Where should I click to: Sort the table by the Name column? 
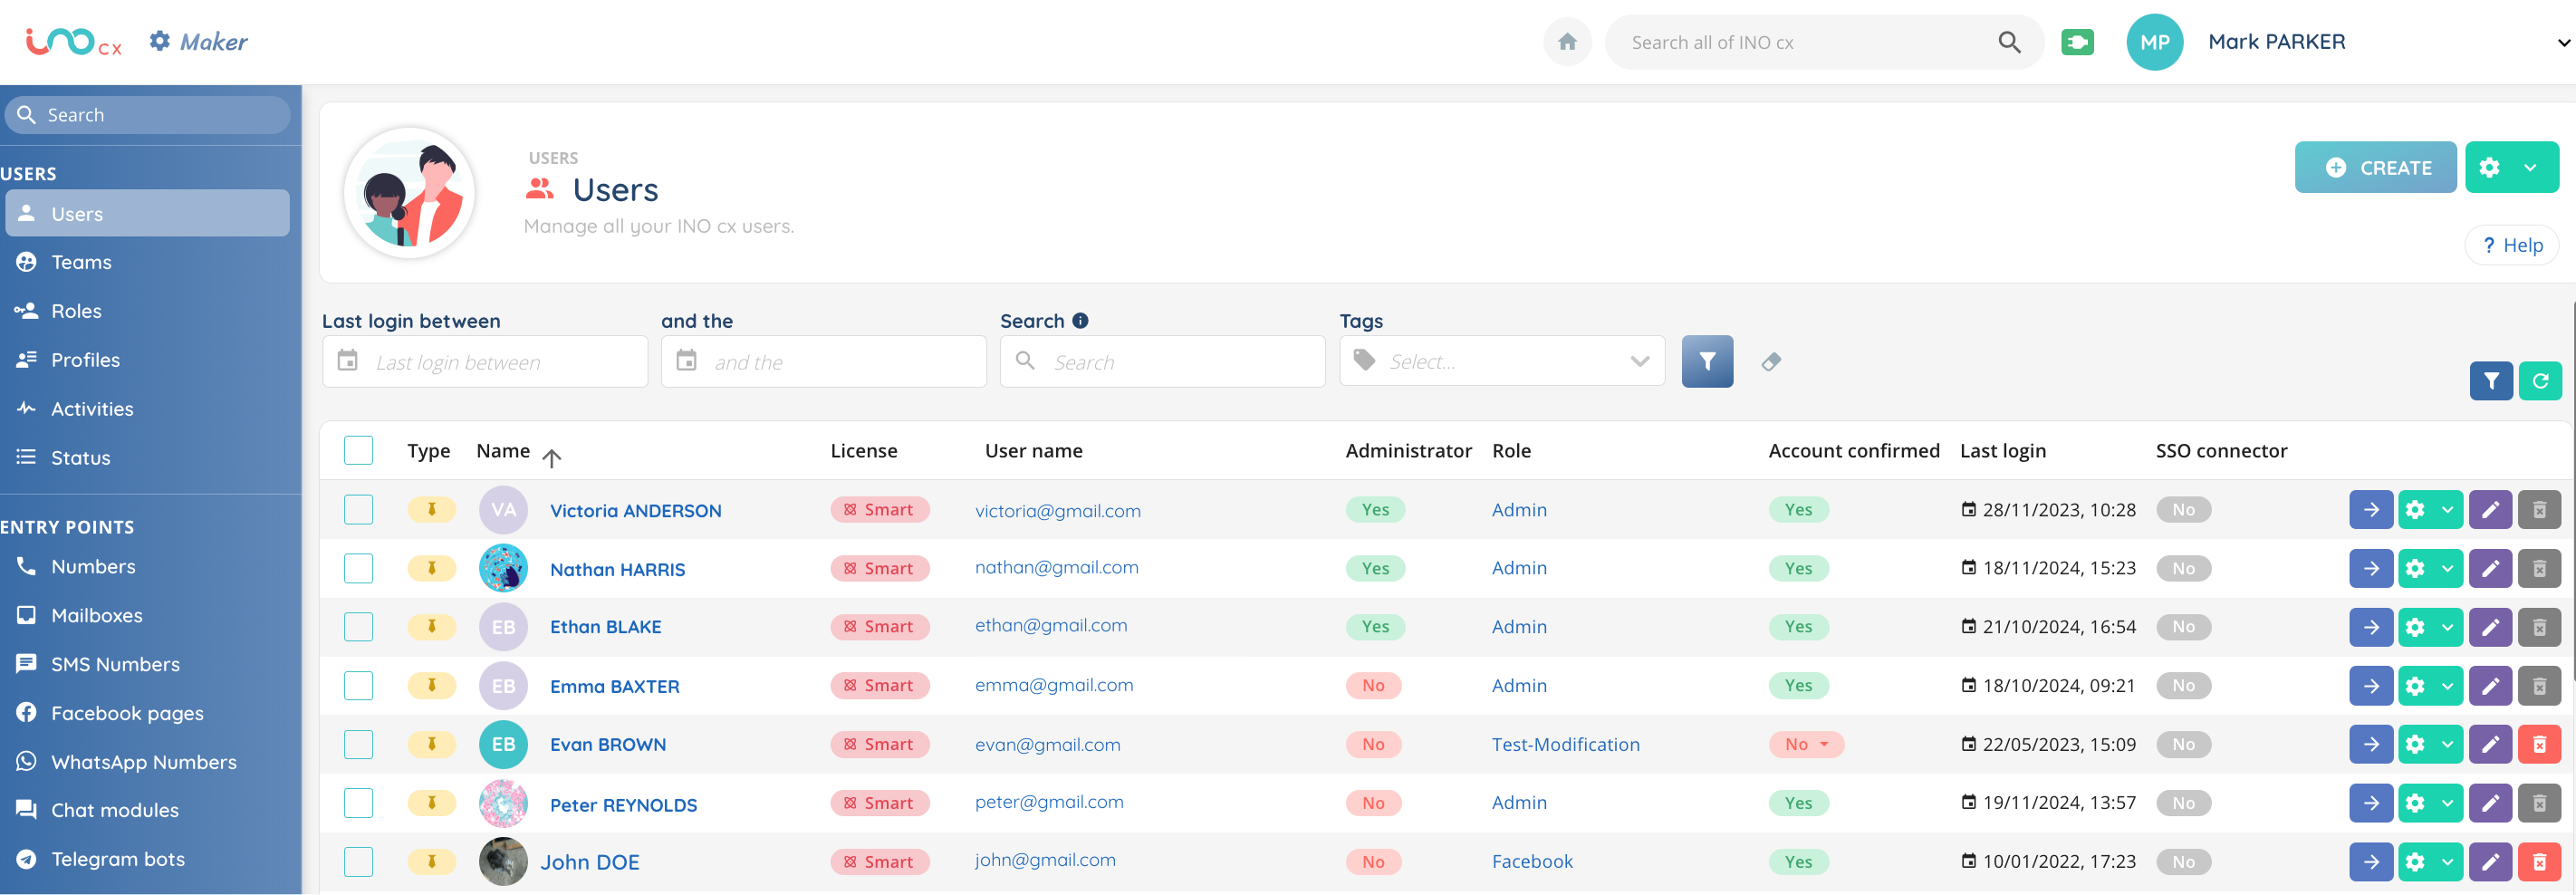point(503,451)
